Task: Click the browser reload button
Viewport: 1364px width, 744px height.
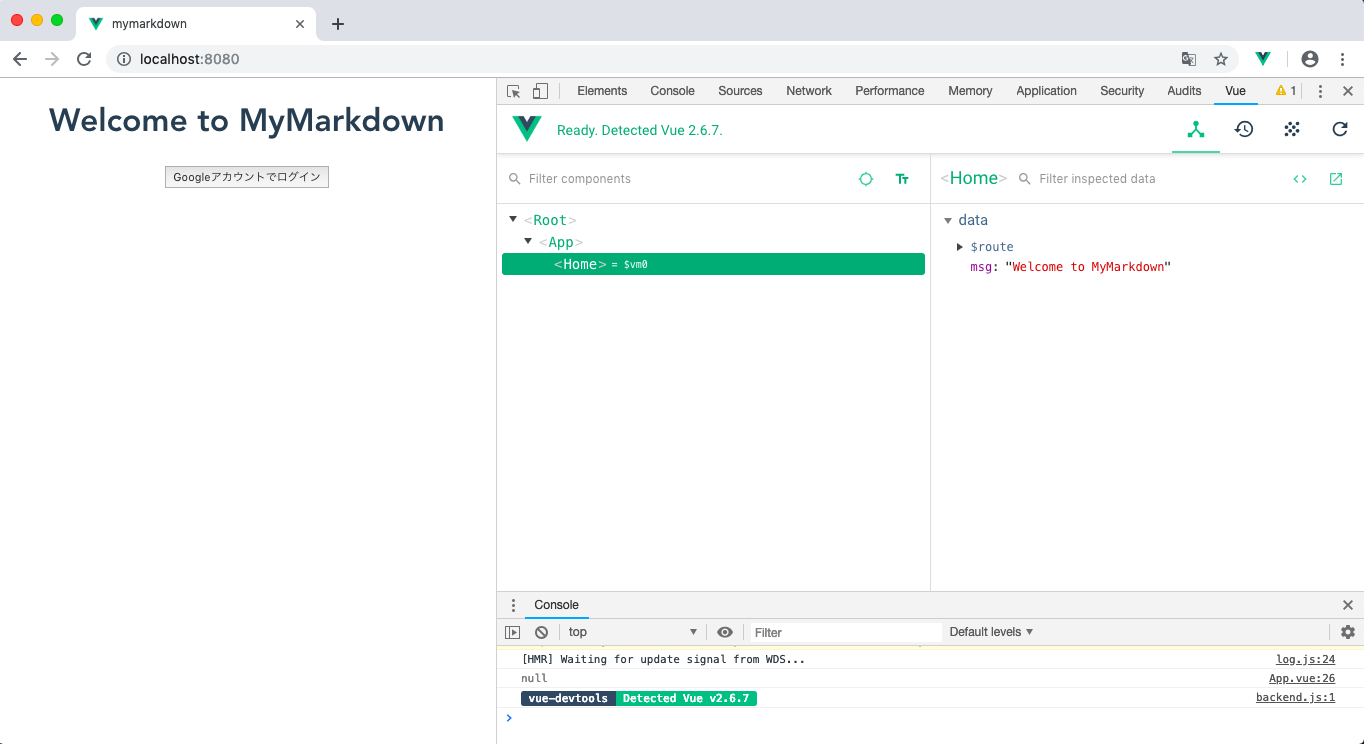Action: (x=84, y=59)
